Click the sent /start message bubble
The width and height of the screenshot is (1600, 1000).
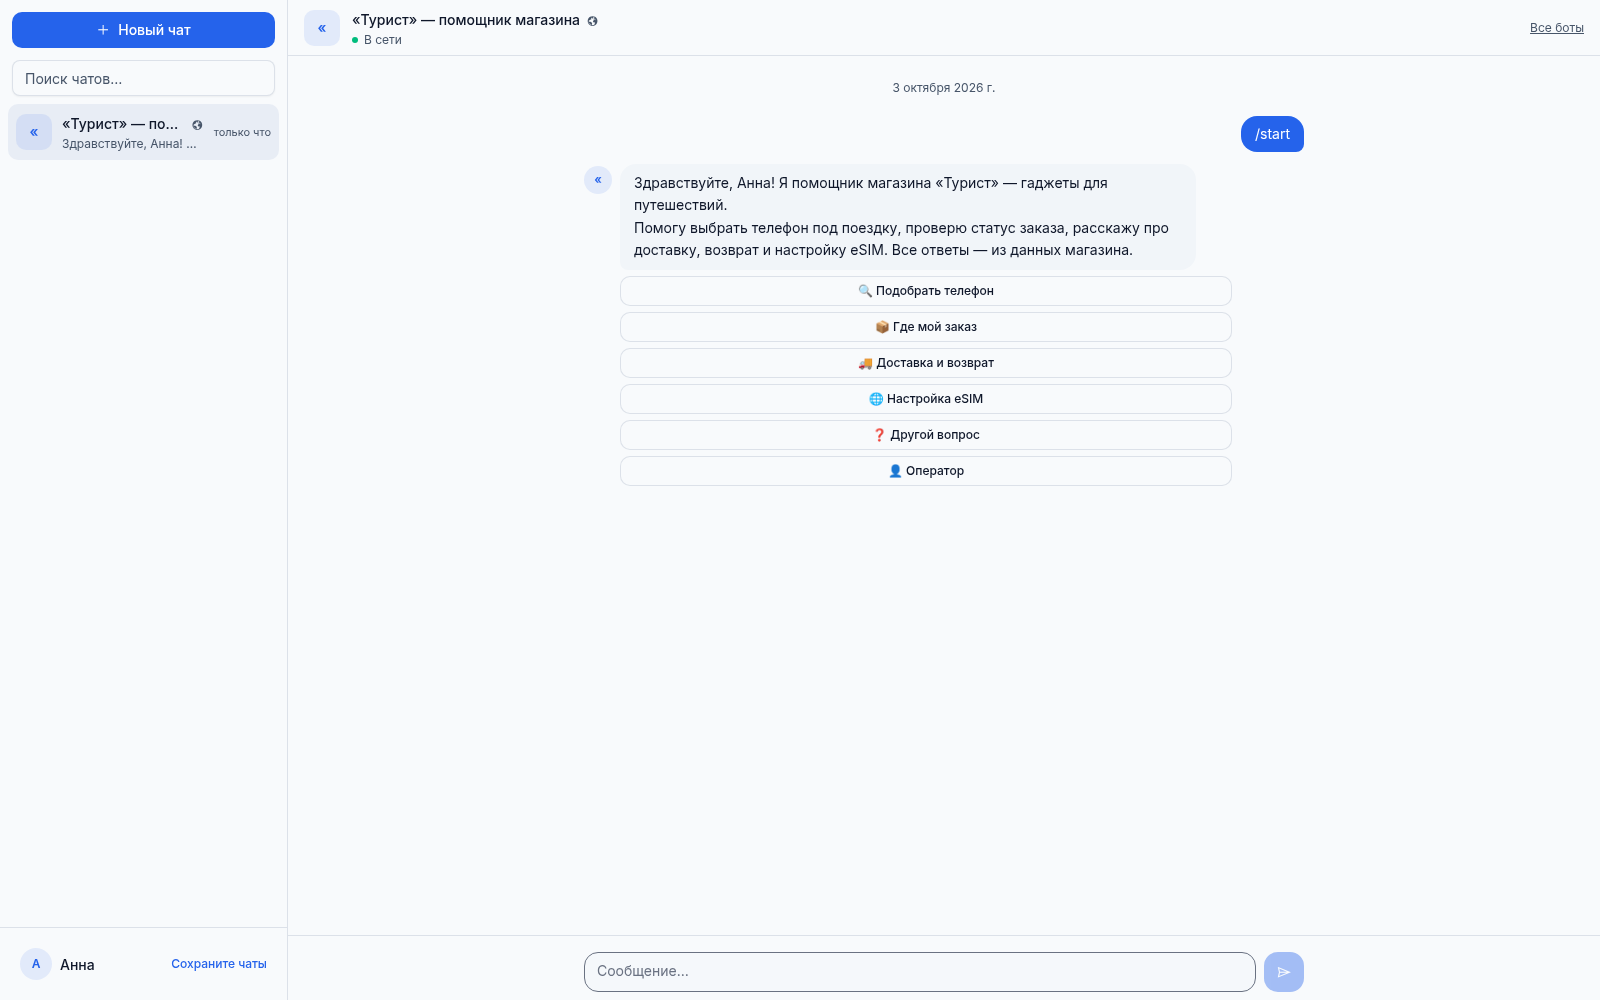click(x=1272, y=134)
